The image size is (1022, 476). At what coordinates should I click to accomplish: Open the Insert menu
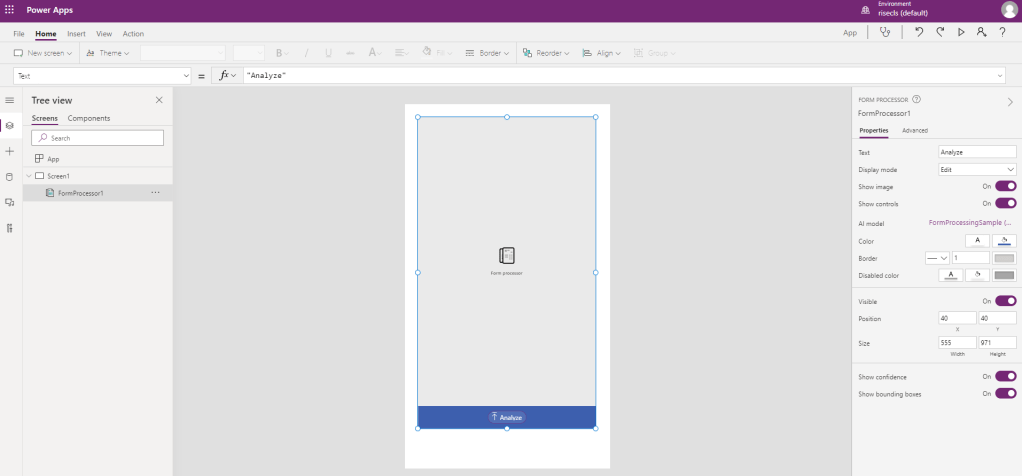(x=76, y=34)
